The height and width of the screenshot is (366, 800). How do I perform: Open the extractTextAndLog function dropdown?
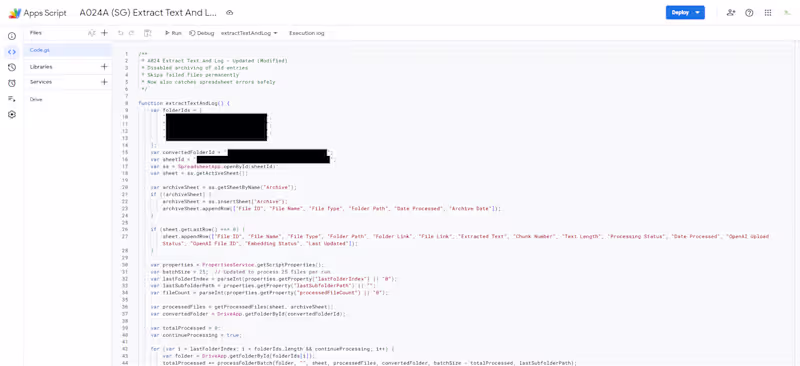click(249, 33)
